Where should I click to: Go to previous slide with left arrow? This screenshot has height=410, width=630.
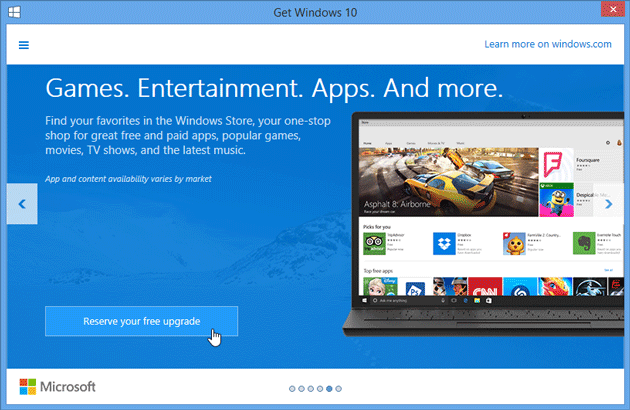pos(22,204)
